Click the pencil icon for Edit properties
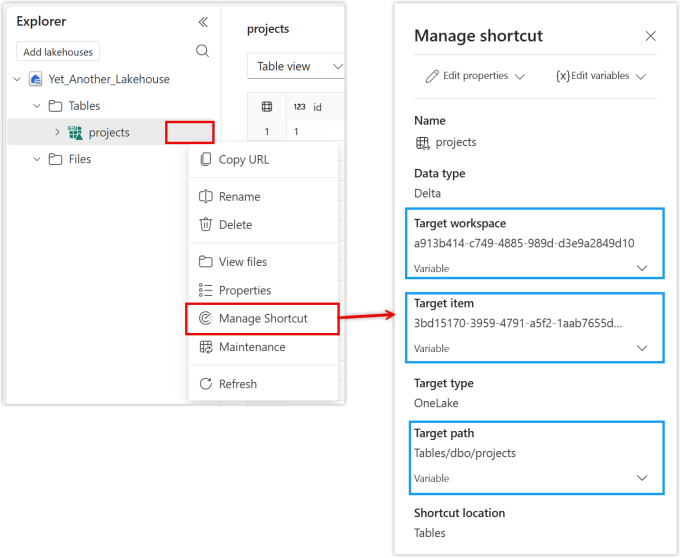The height and width of the screenshot is (558, 680). click(432, 76)
